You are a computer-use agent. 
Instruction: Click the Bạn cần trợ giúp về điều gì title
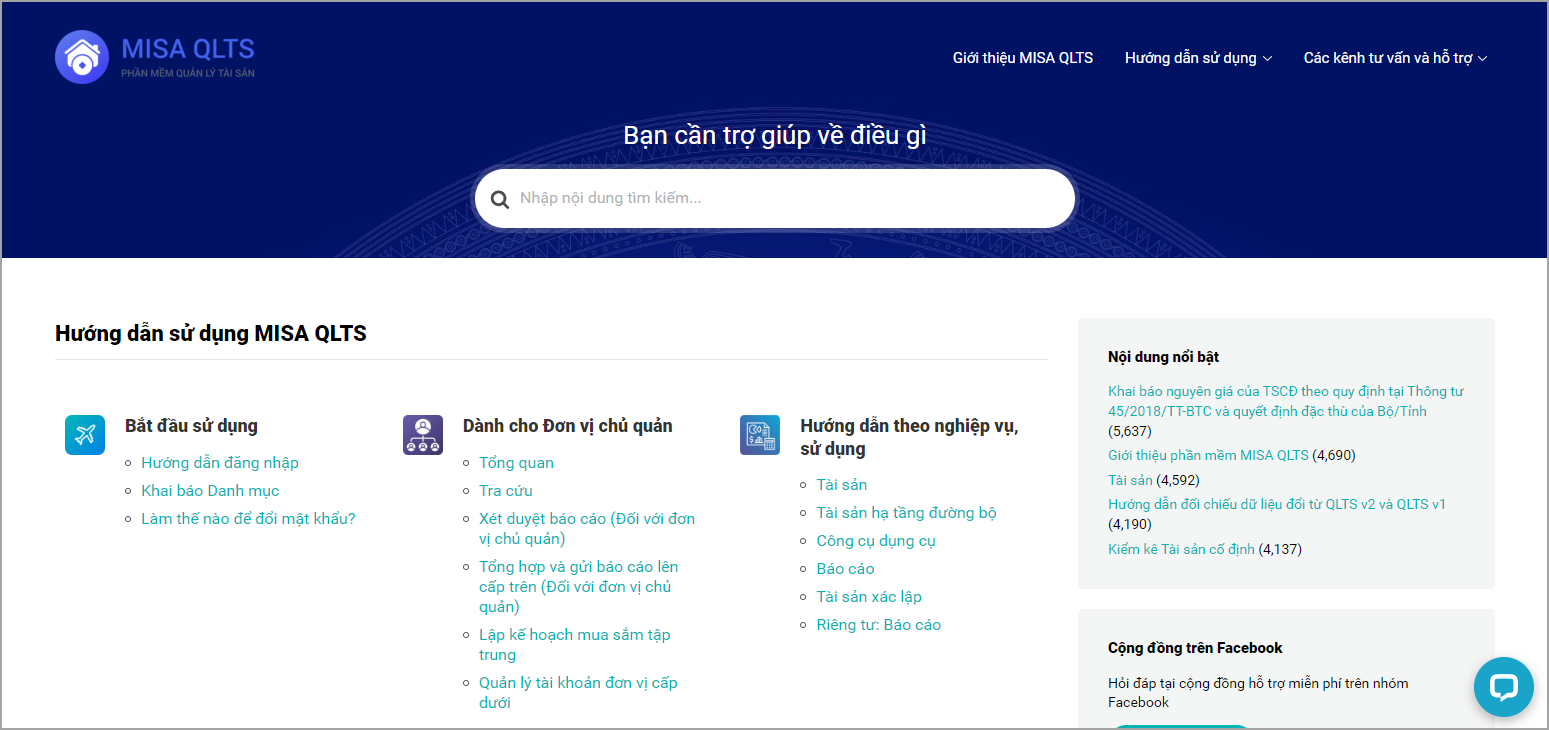pos(775,135)
